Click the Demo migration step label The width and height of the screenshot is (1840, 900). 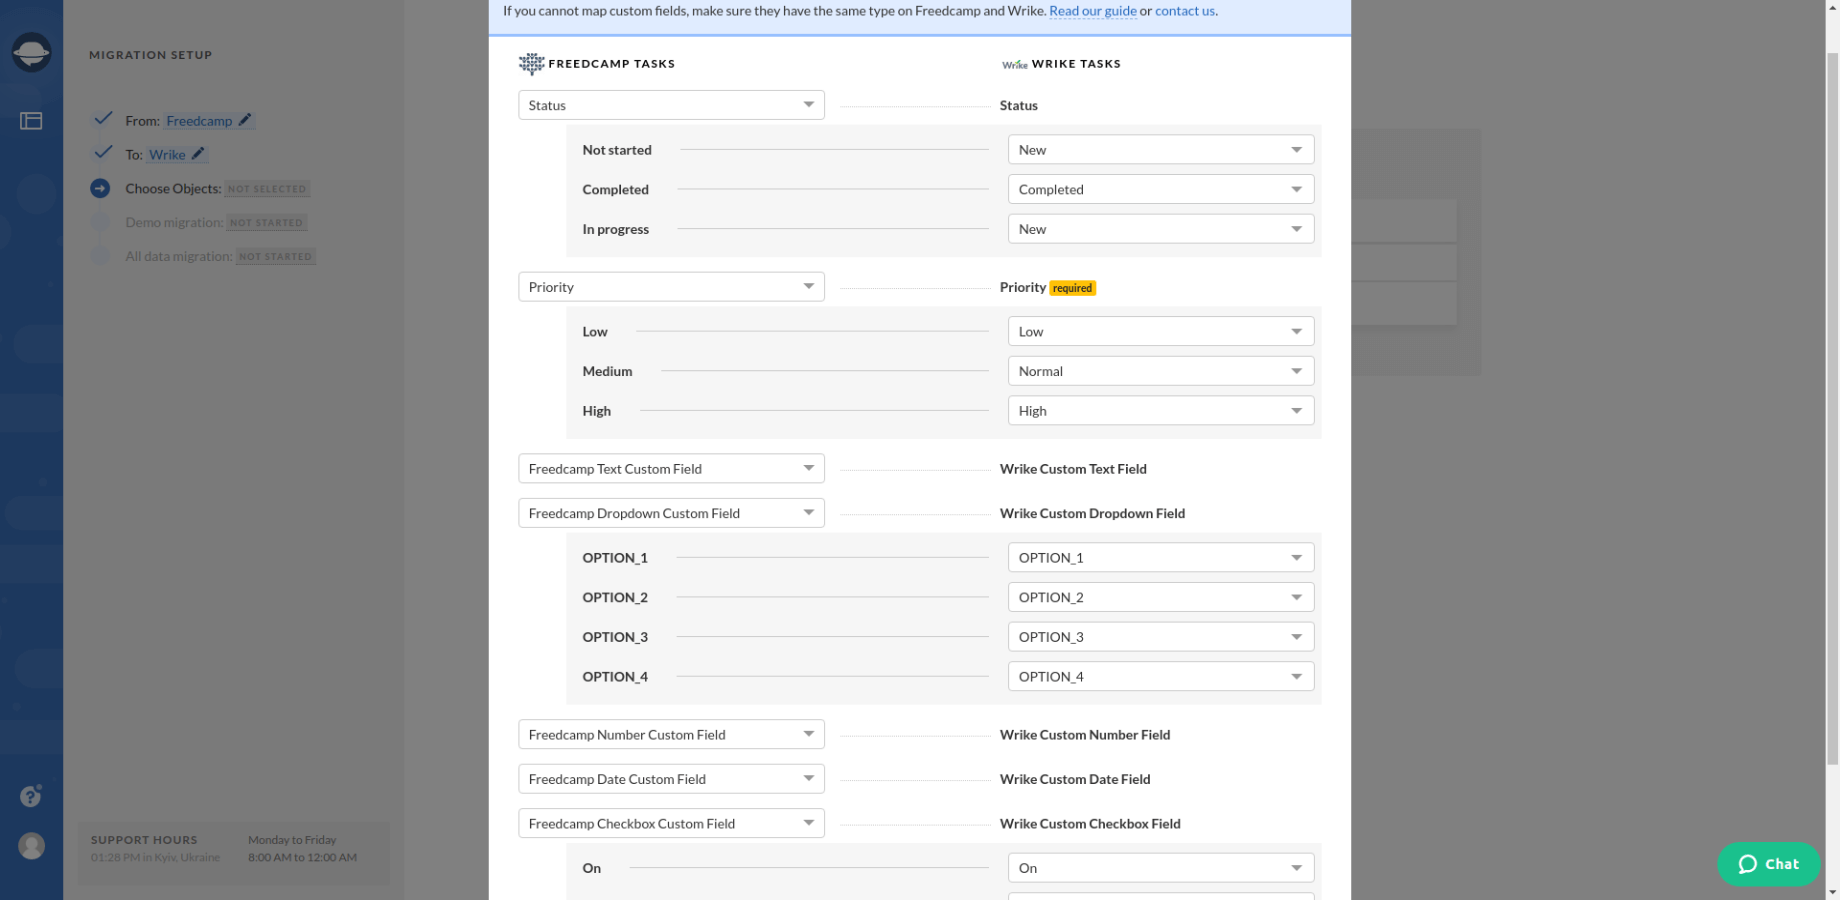[x=174, y=223]
